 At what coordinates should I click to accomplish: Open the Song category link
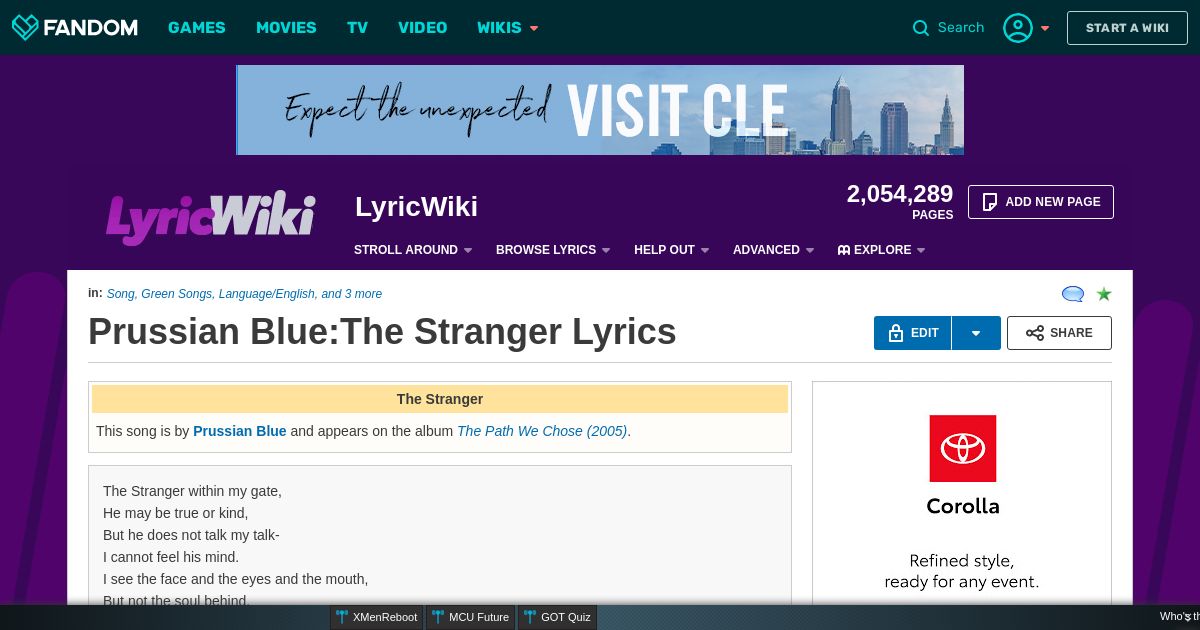tap(120, 294)
